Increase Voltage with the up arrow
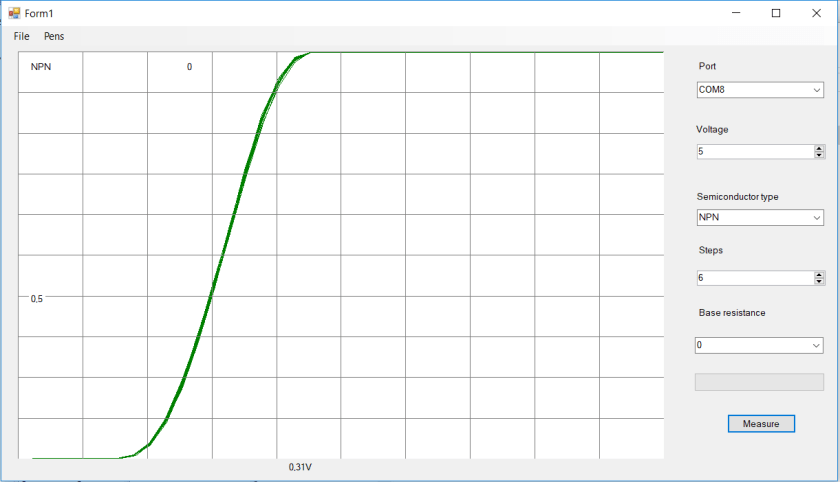The image size is (840, 482). point(819,149)
